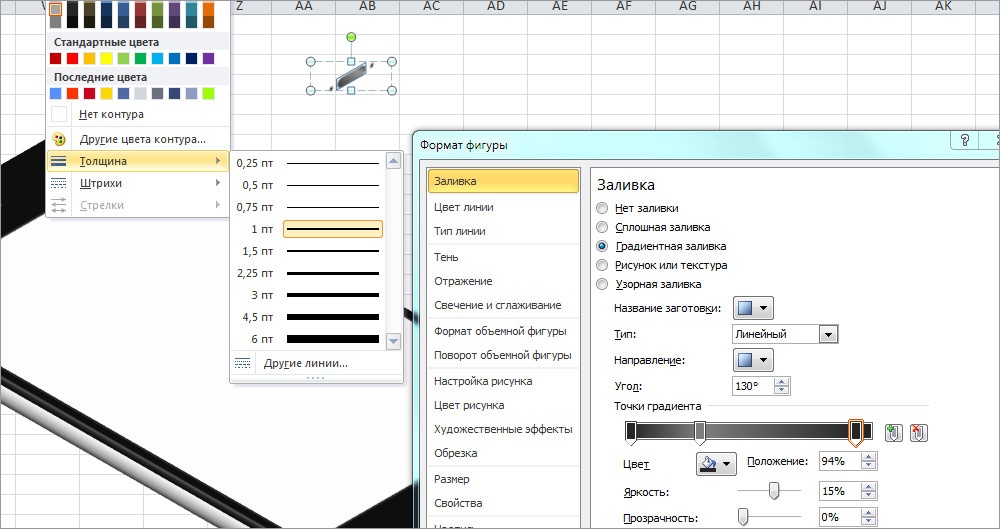Click the palette icon beside Другие цвета контура
Image resolution: width=1000 pixels, height=529 pixels.
(59, 138)
